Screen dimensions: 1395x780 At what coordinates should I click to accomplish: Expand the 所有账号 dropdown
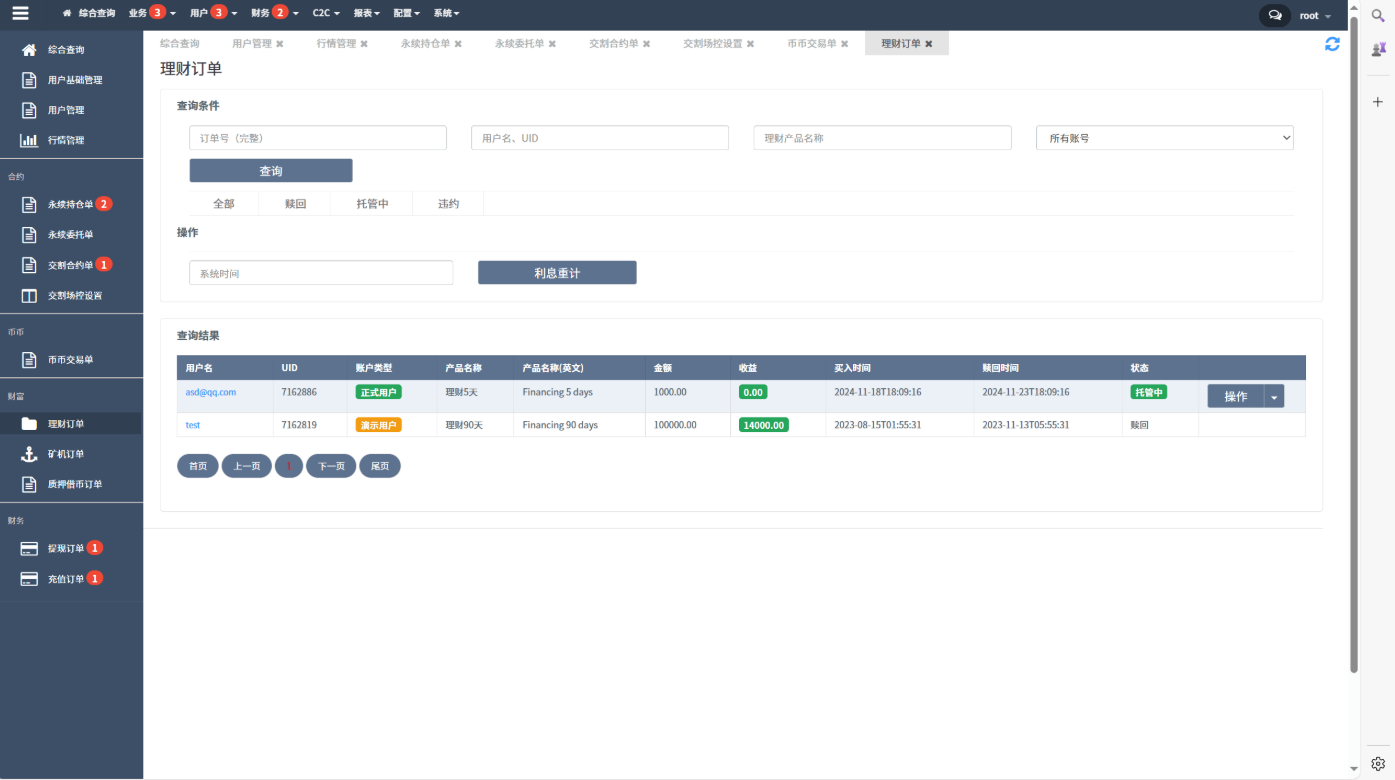pyautogui.click(x=1164, y=138)
